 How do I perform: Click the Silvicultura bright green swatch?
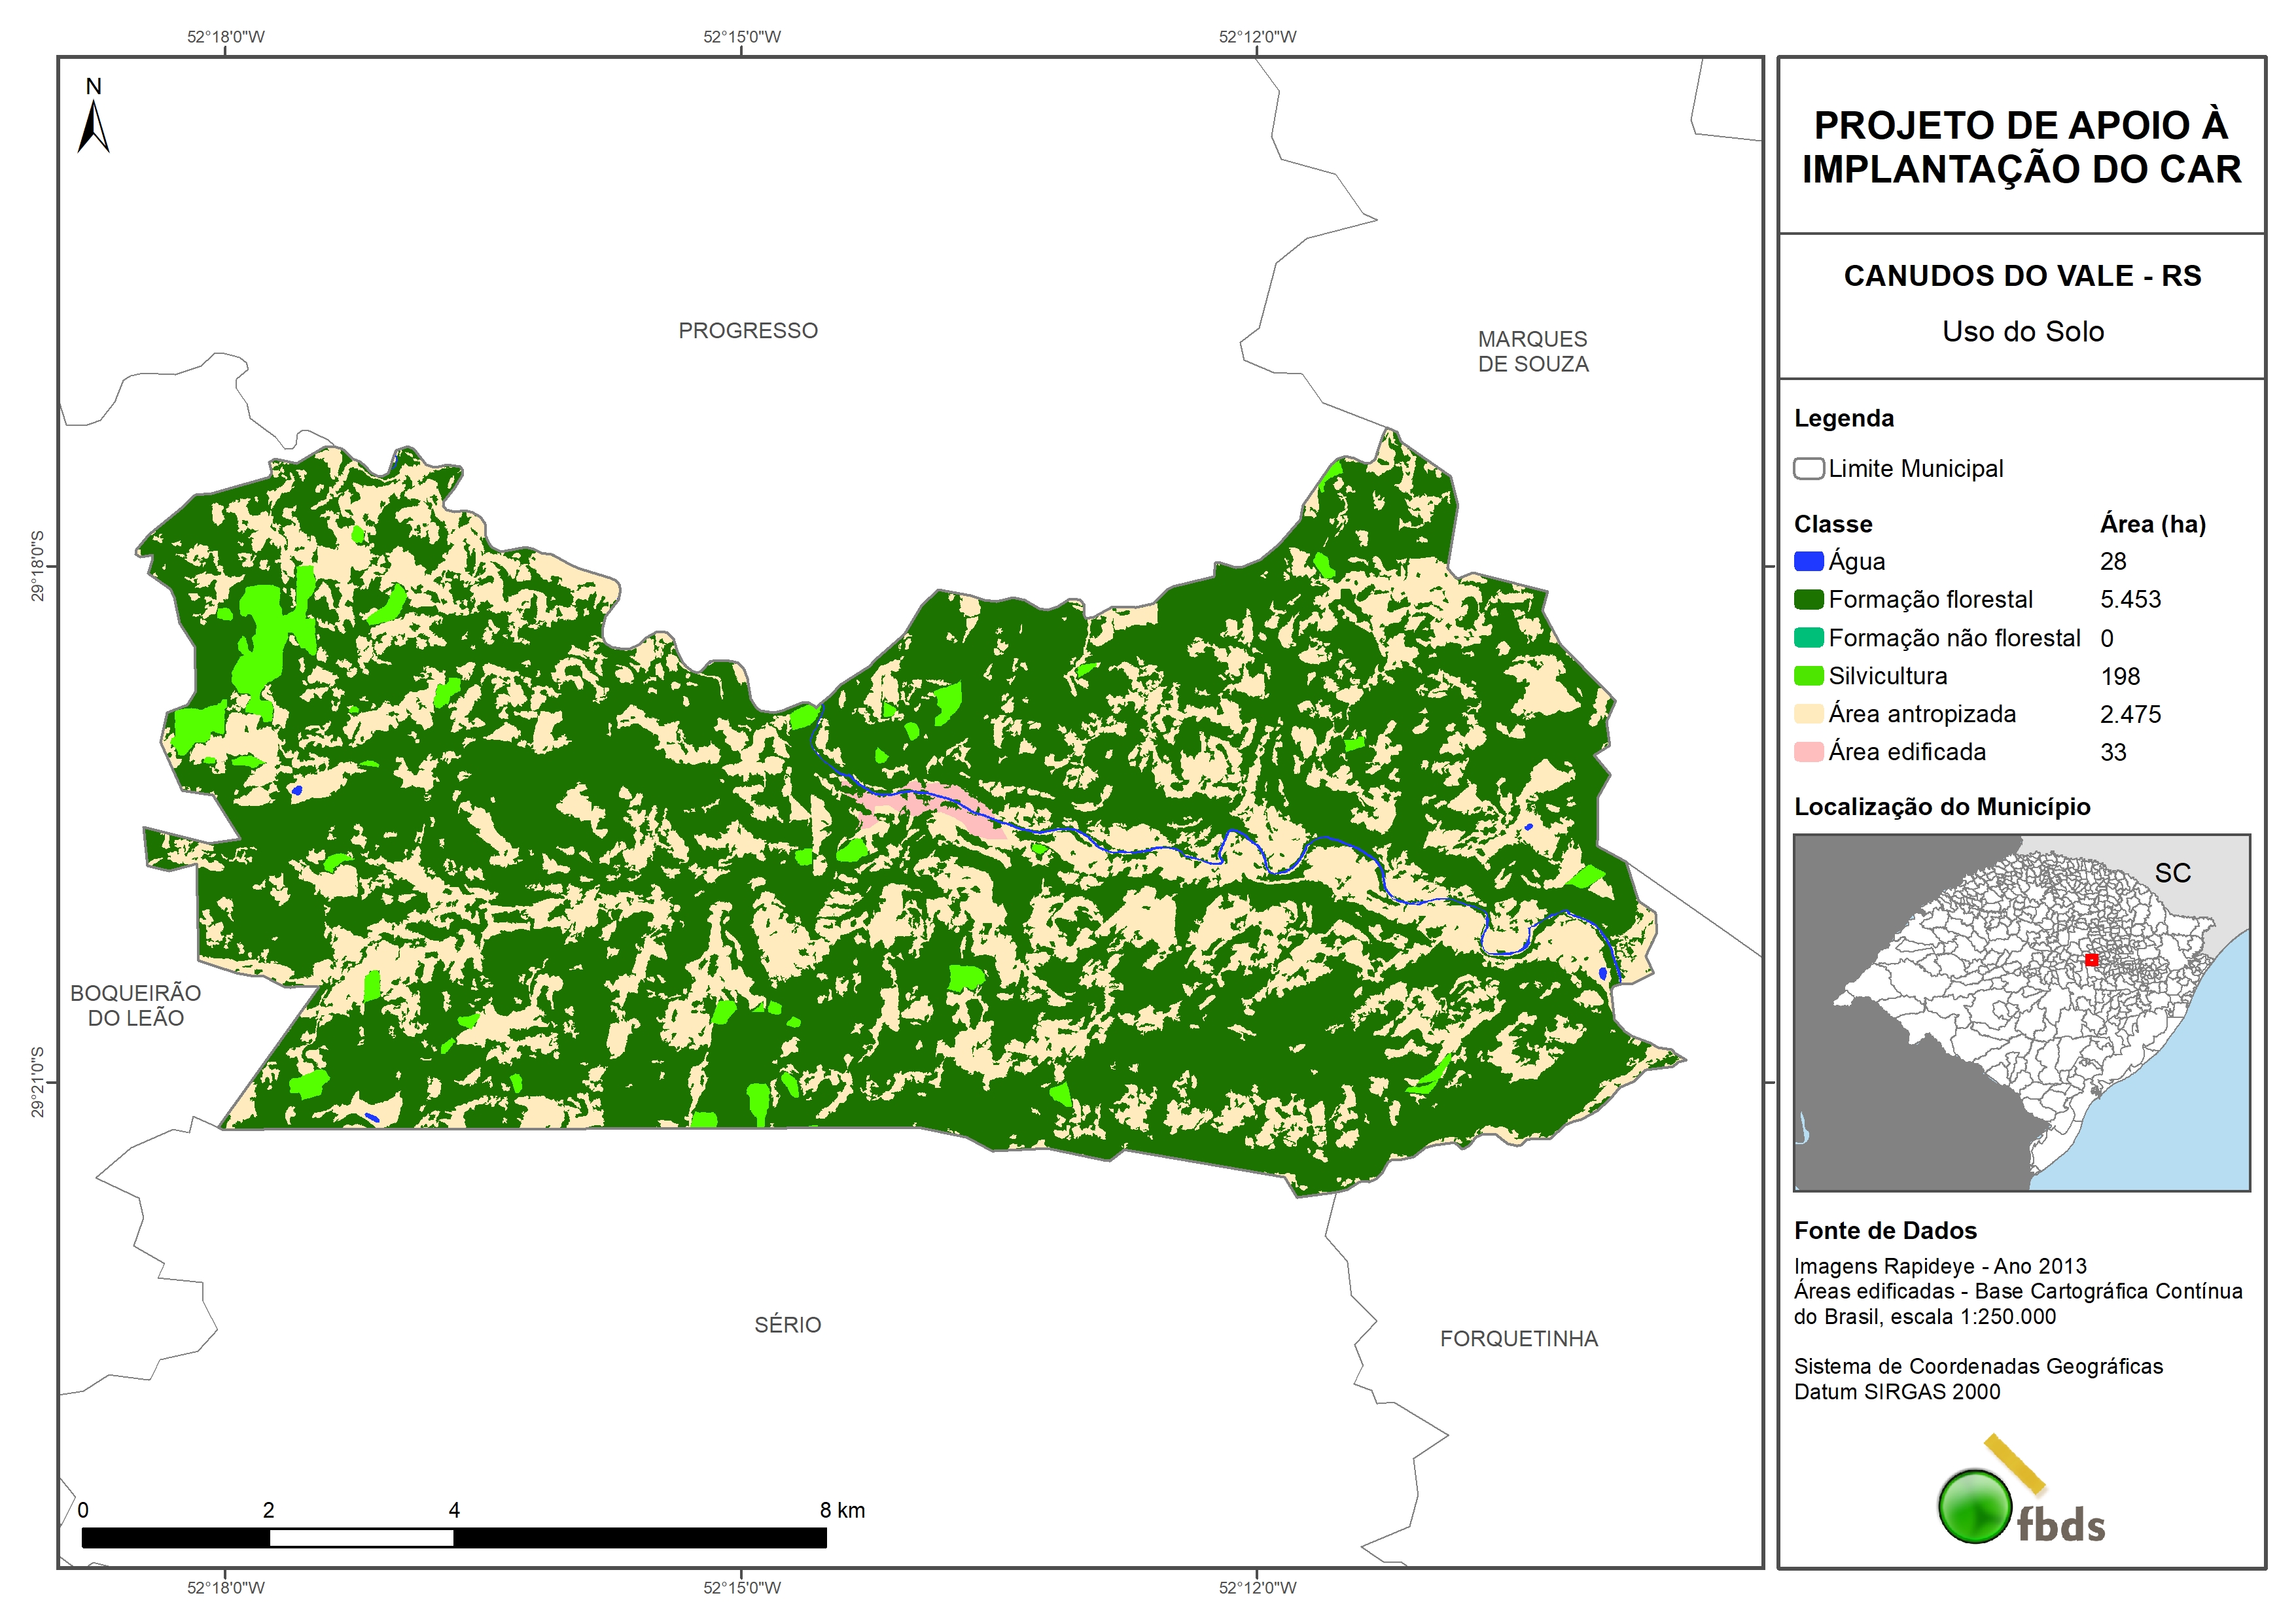point(1808,676)
